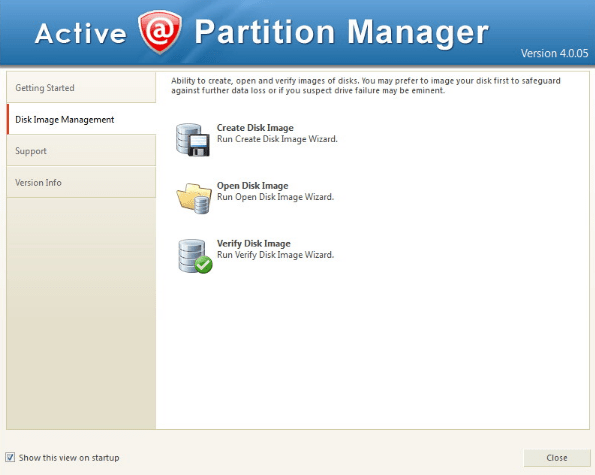Click the disk imaging description paragraph
Image resolution: width=595 pixels, height=475 pixels.
click(365, 85)
